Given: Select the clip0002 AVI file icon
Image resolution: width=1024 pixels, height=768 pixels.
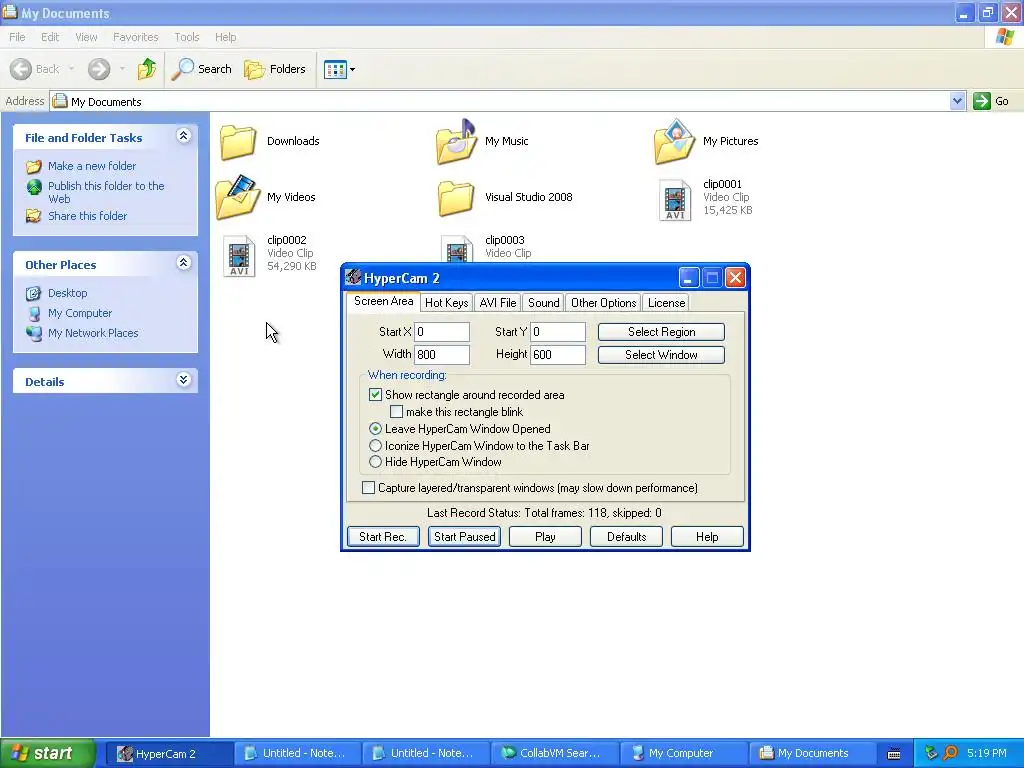Looking at the screenshot, I should tap(239, 256).
